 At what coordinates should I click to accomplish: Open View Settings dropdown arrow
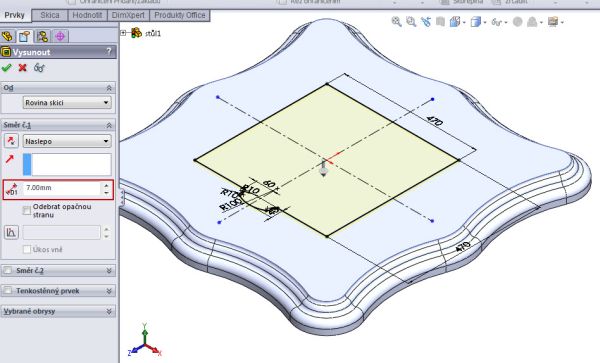coord(562,23)
